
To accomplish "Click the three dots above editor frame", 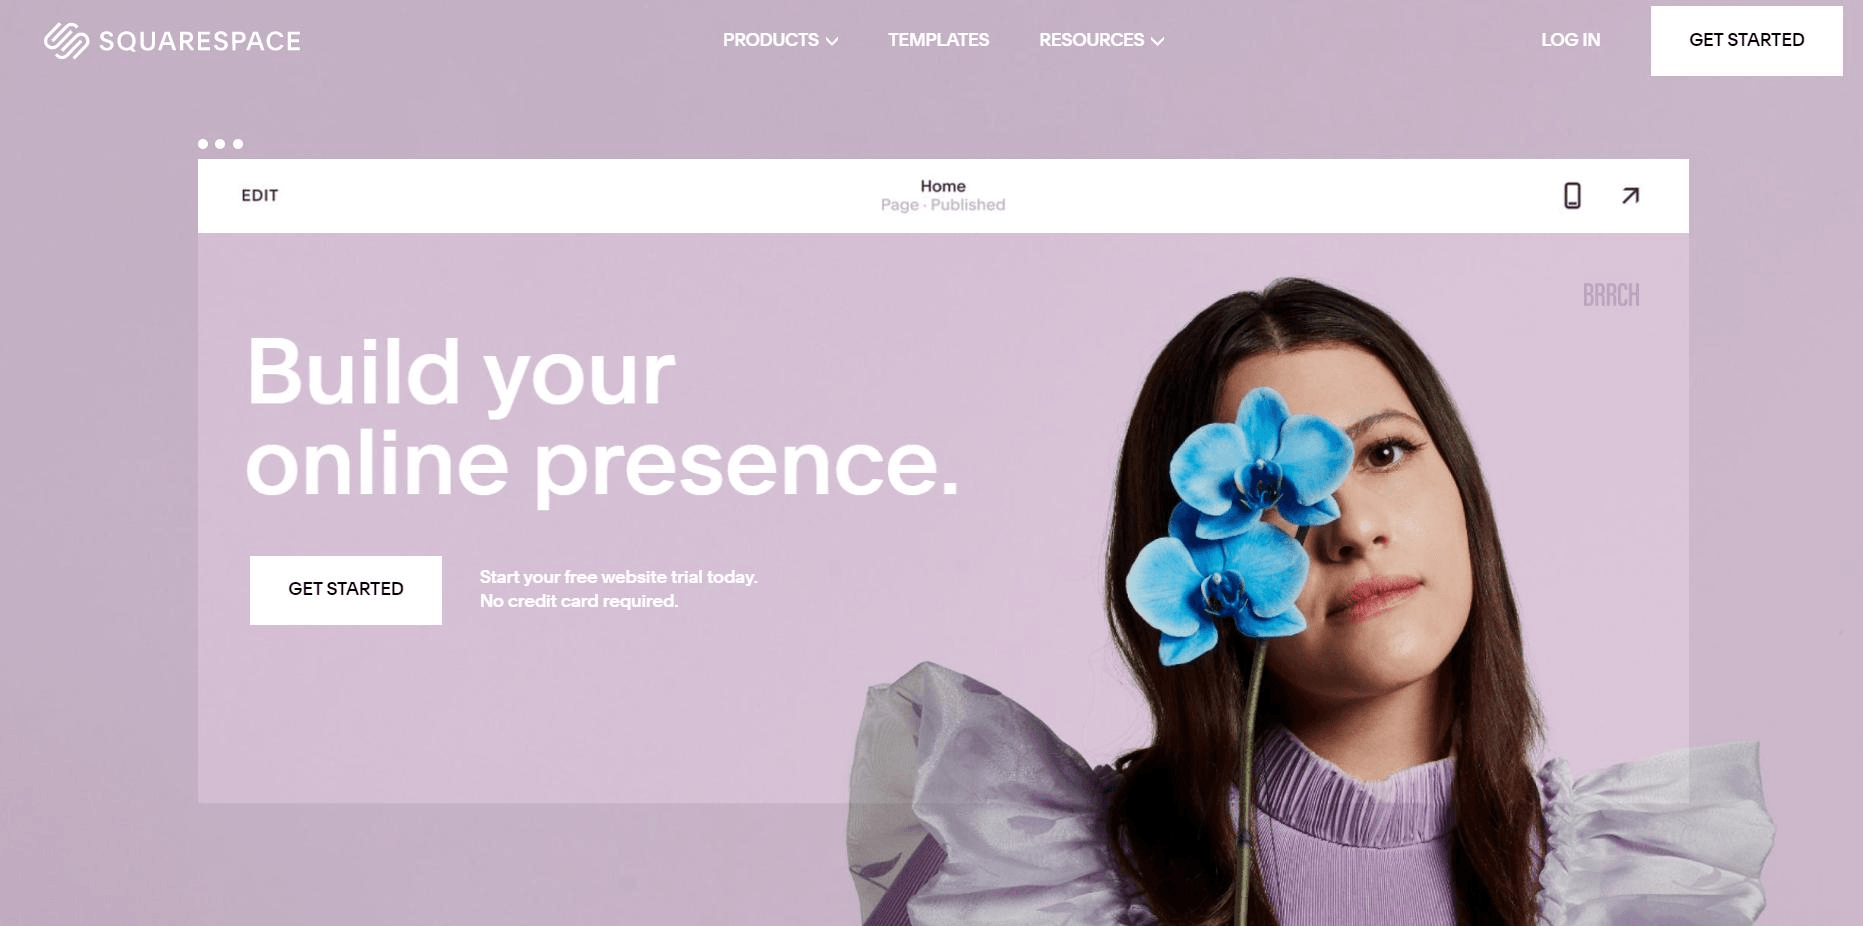I will 220,144.
